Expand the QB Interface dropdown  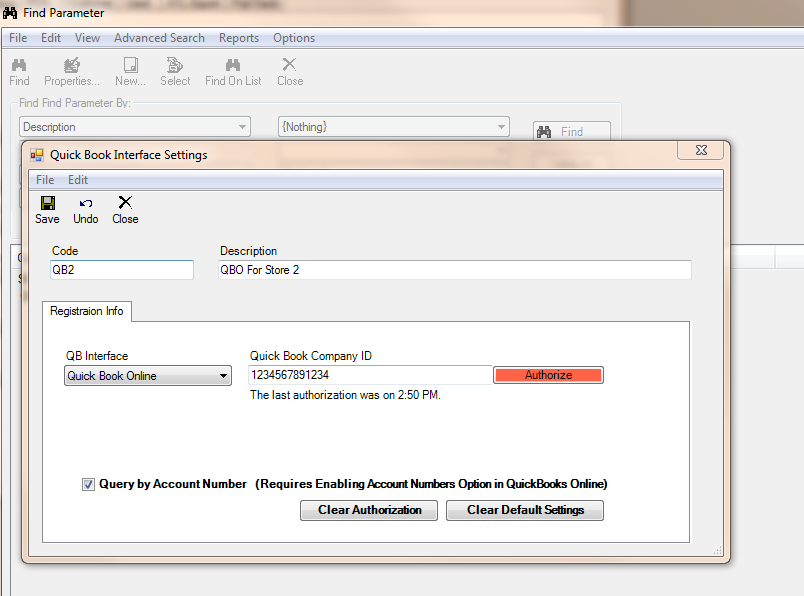[x=224, y=376]
